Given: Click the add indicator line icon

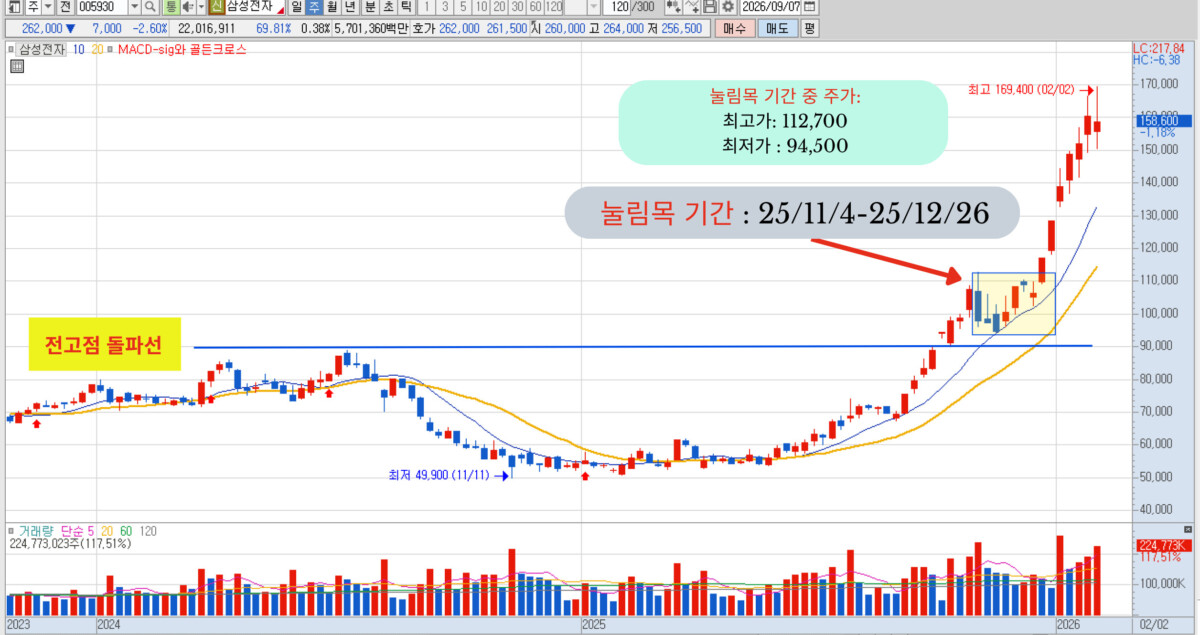Looking at the screenshot, I should 691,7.
